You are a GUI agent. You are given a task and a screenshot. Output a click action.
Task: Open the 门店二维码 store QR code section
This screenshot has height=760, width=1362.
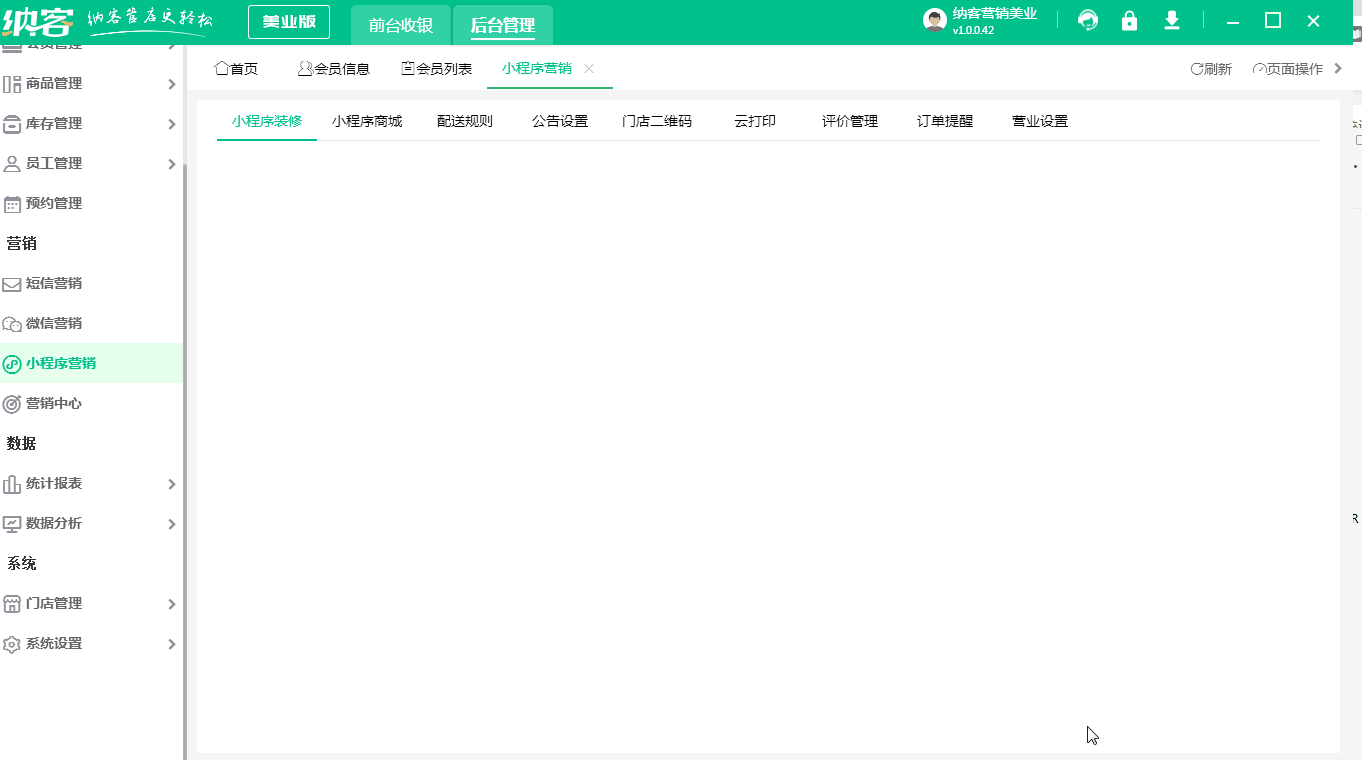tap(657, 120)
